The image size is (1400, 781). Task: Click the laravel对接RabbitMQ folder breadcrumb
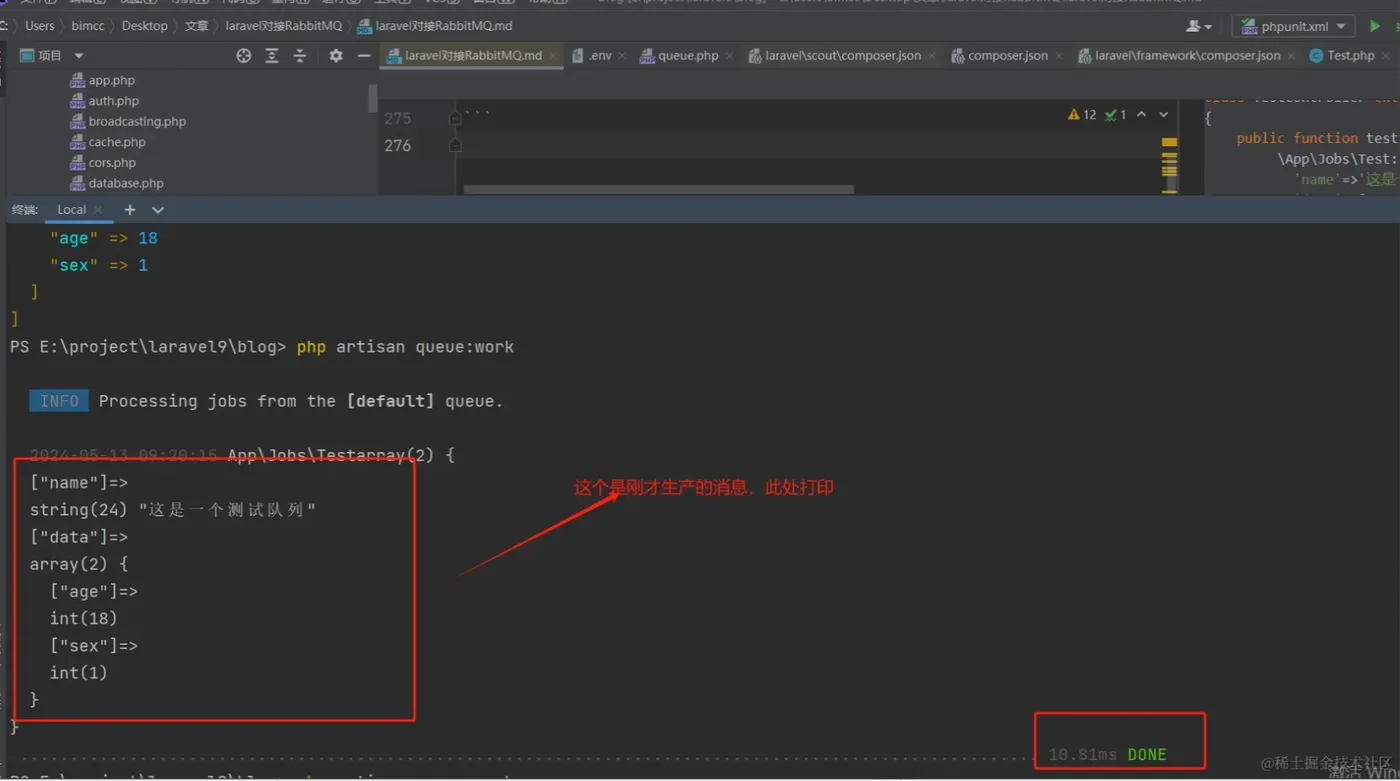click(284, 26)
